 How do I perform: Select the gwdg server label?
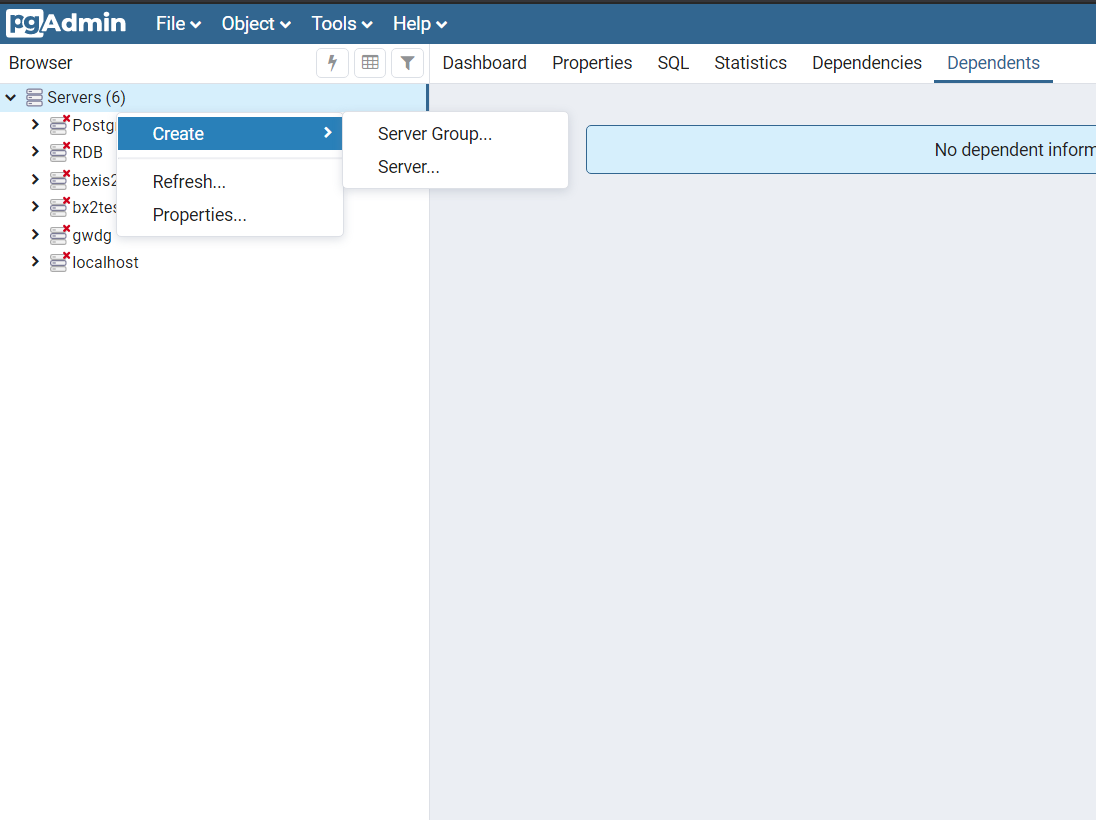[x=92, y=236]
